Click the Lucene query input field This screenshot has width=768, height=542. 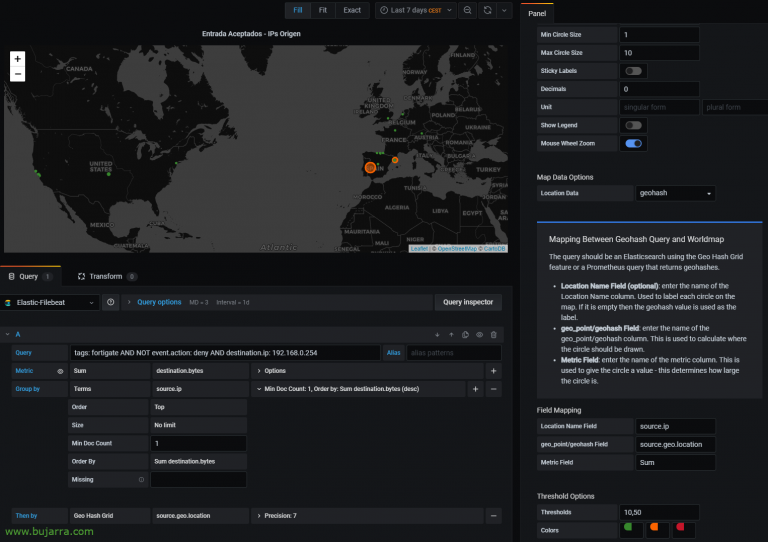point(225,353)
